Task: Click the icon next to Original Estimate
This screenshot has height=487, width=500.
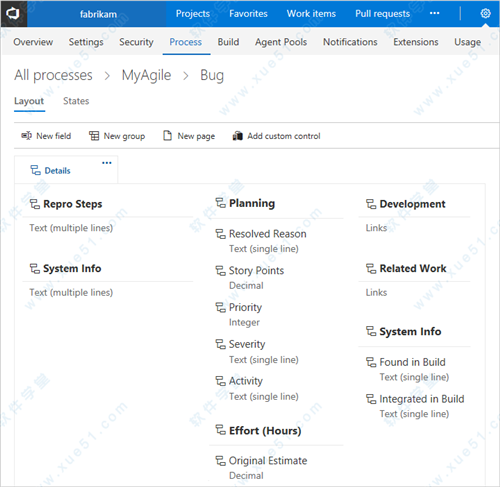Action: click(x=220, y=461)
